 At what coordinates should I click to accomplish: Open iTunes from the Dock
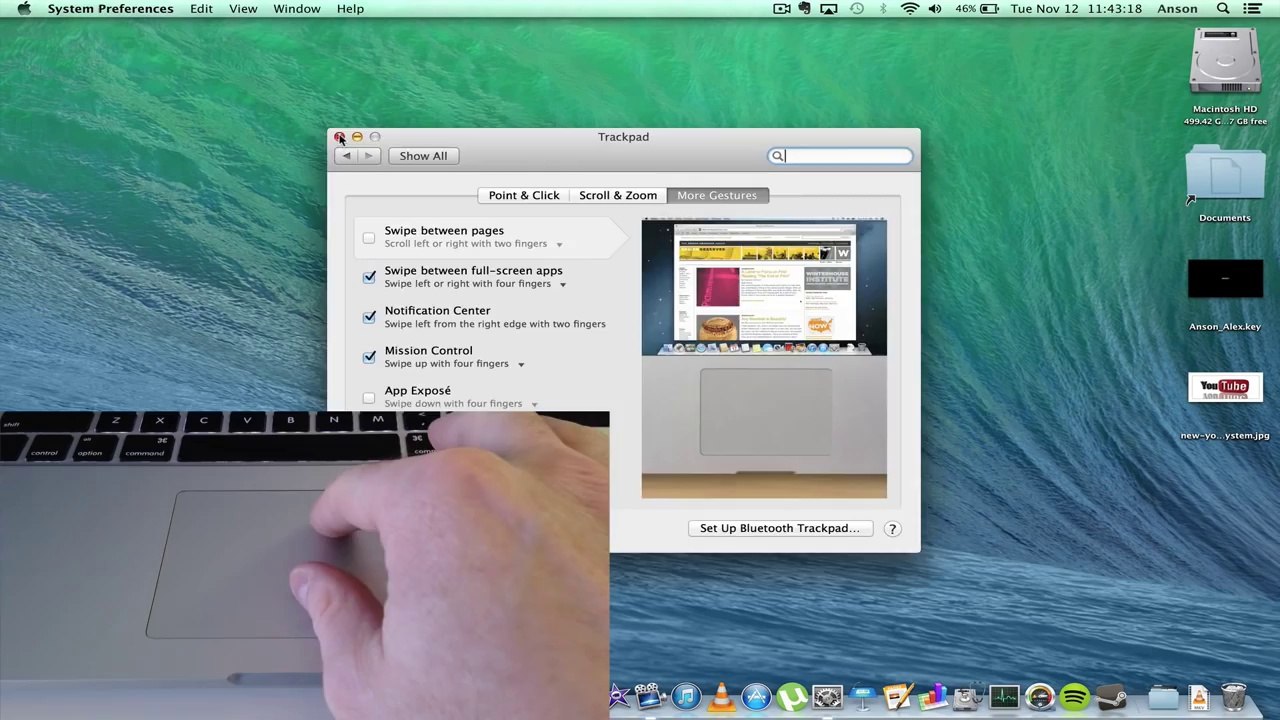(686, 696)
